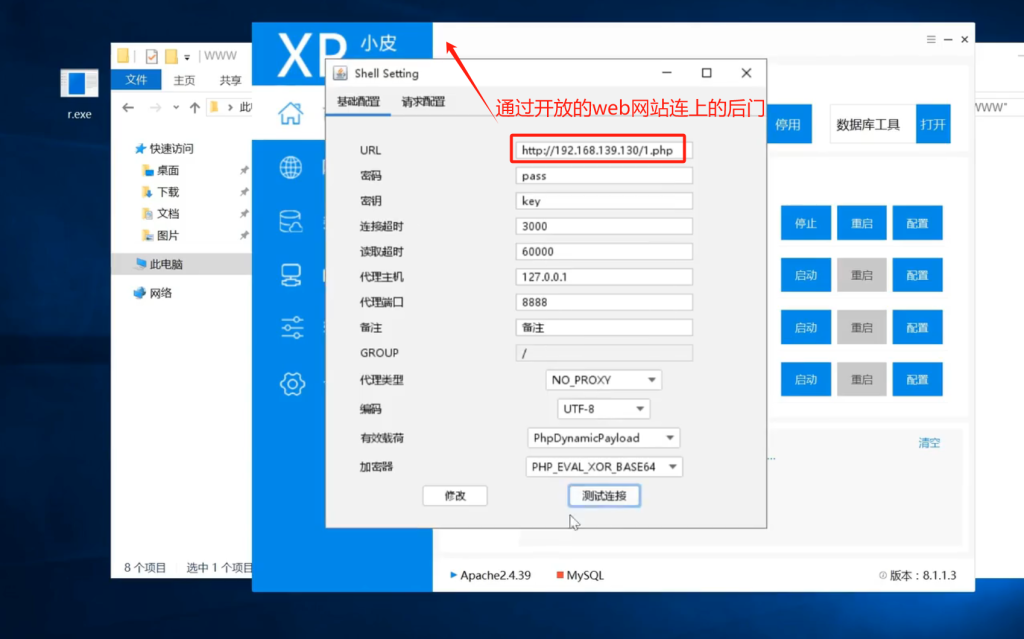1024x639 pixels.
Task: Open the hamburger menu icon of XP panel
Action: click(931, 39)
